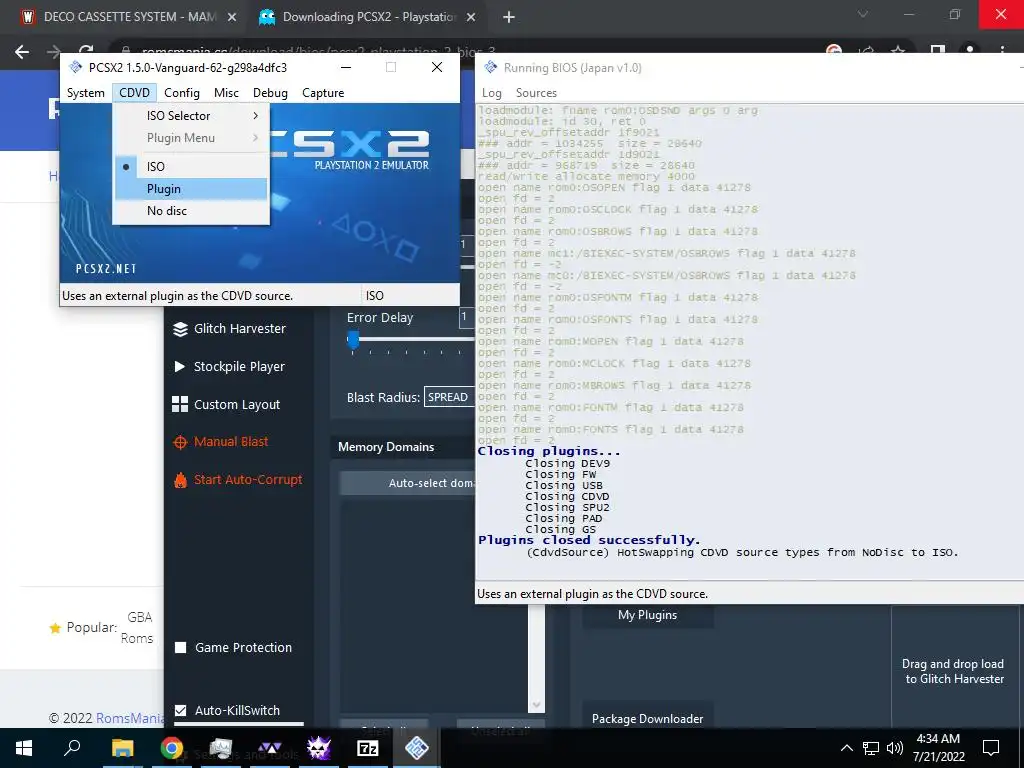The height and width of the screenshot is (768, 1024).
Task: Click the Custom Layout grid icon
Action: coord(180,404)
